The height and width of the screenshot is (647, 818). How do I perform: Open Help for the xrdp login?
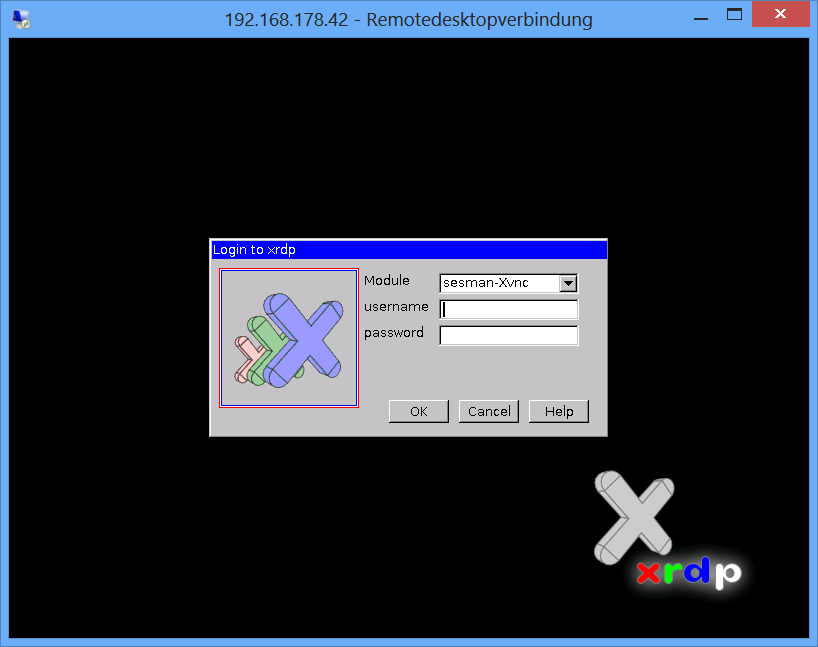559,412
